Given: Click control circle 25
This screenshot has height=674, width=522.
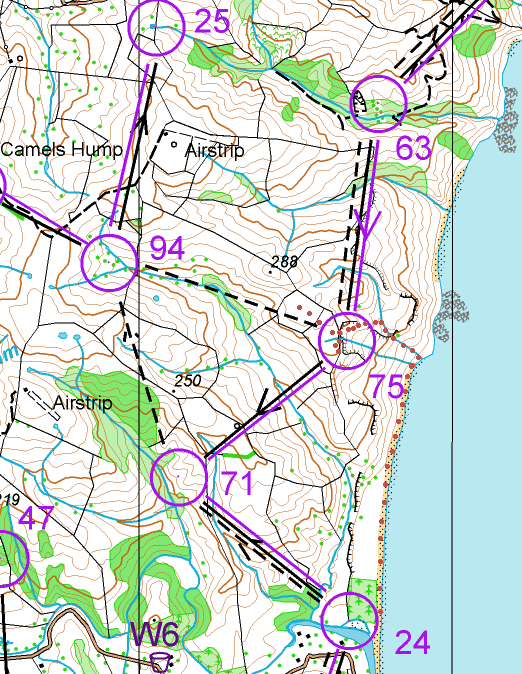Looking at the screenshot, I should [x=157, y=27].
